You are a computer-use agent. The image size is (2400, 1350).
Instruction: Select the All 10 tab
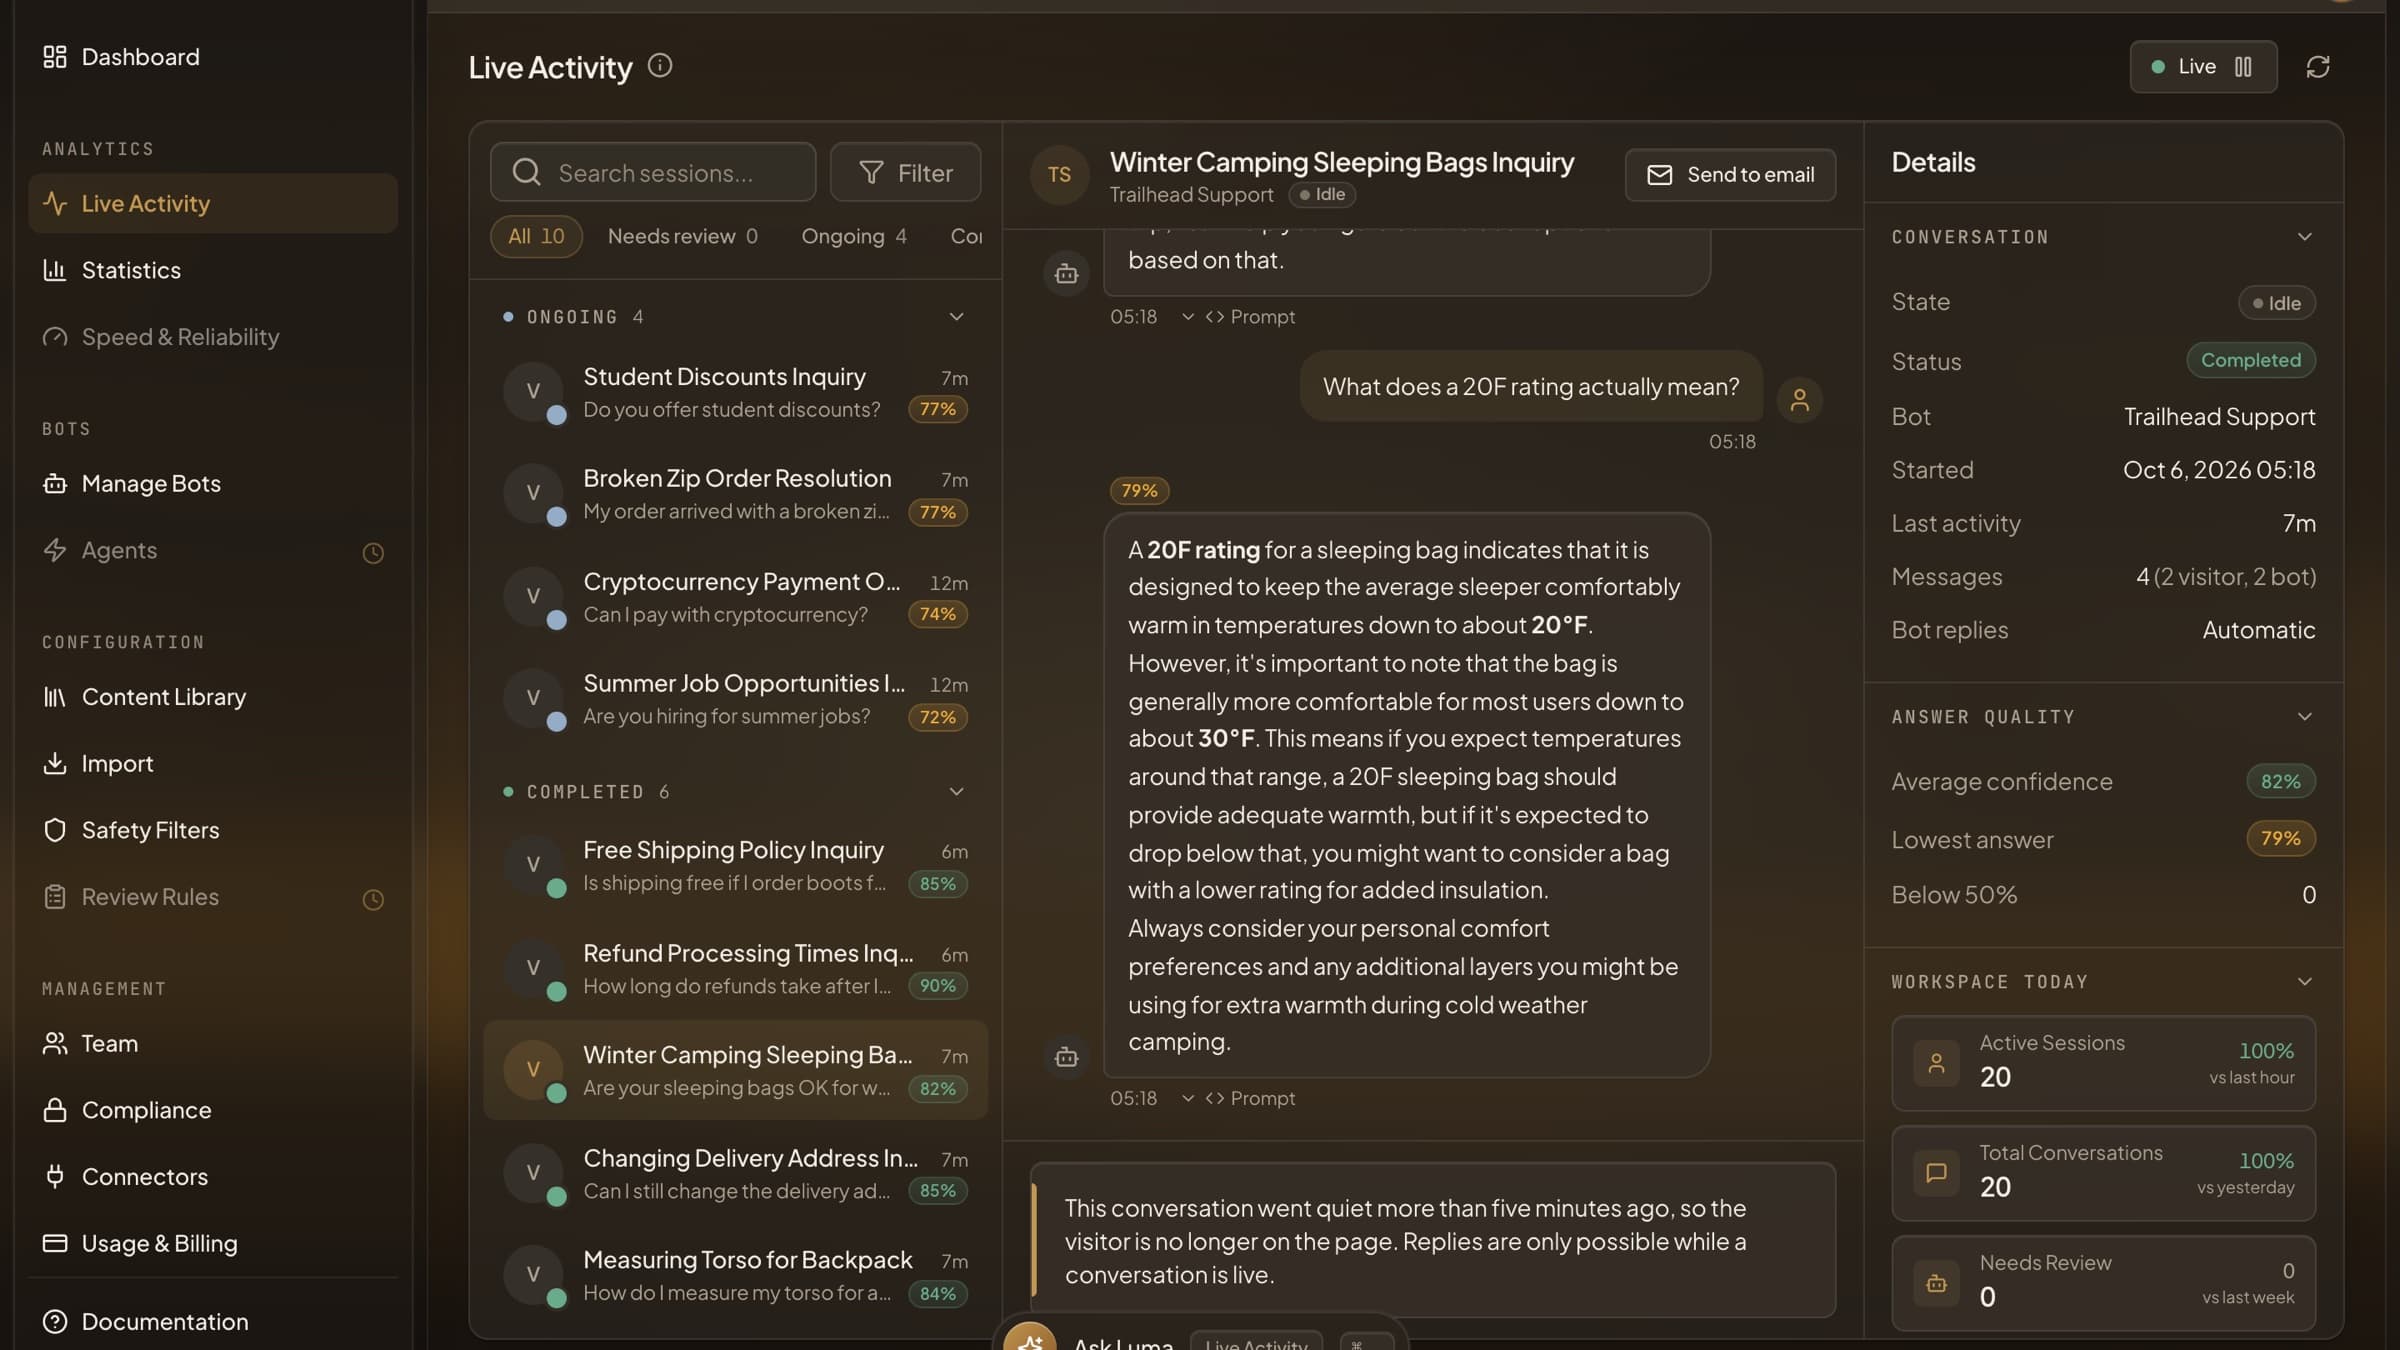536,237
